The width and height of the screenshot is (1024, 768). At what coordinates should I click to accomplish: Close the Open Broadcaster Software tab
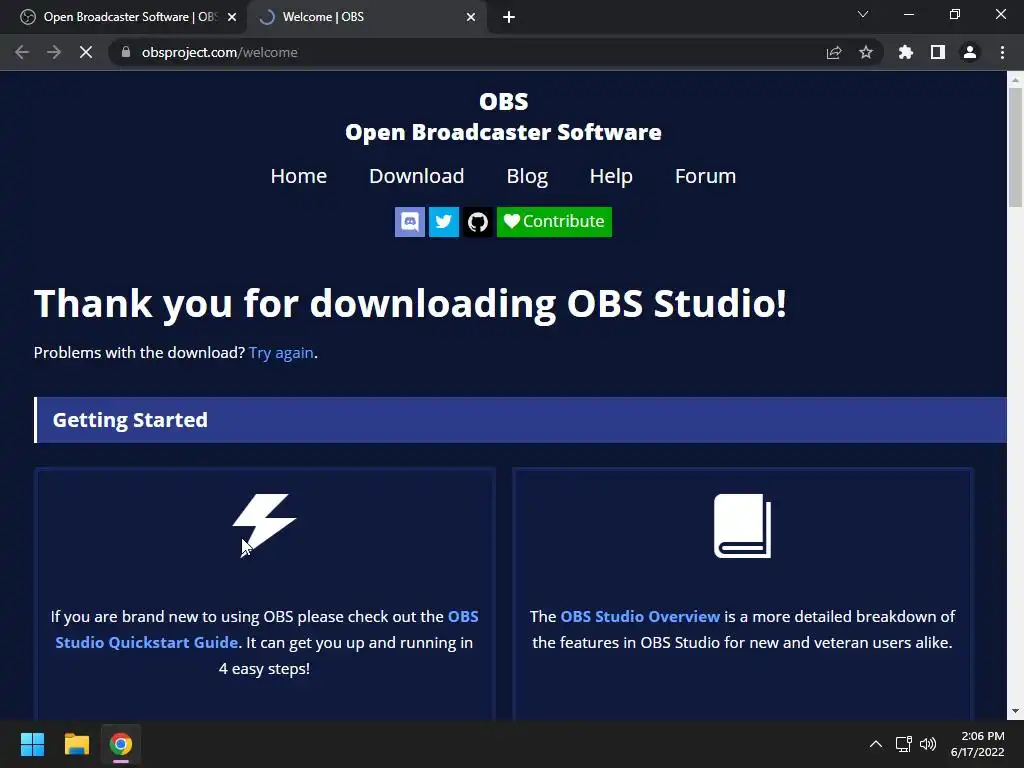coord(231,17)
